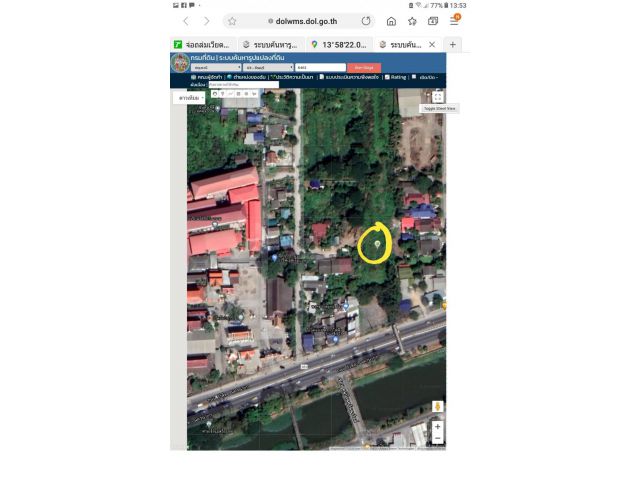Toggle the checkbox after Rating

coord(414,76)
